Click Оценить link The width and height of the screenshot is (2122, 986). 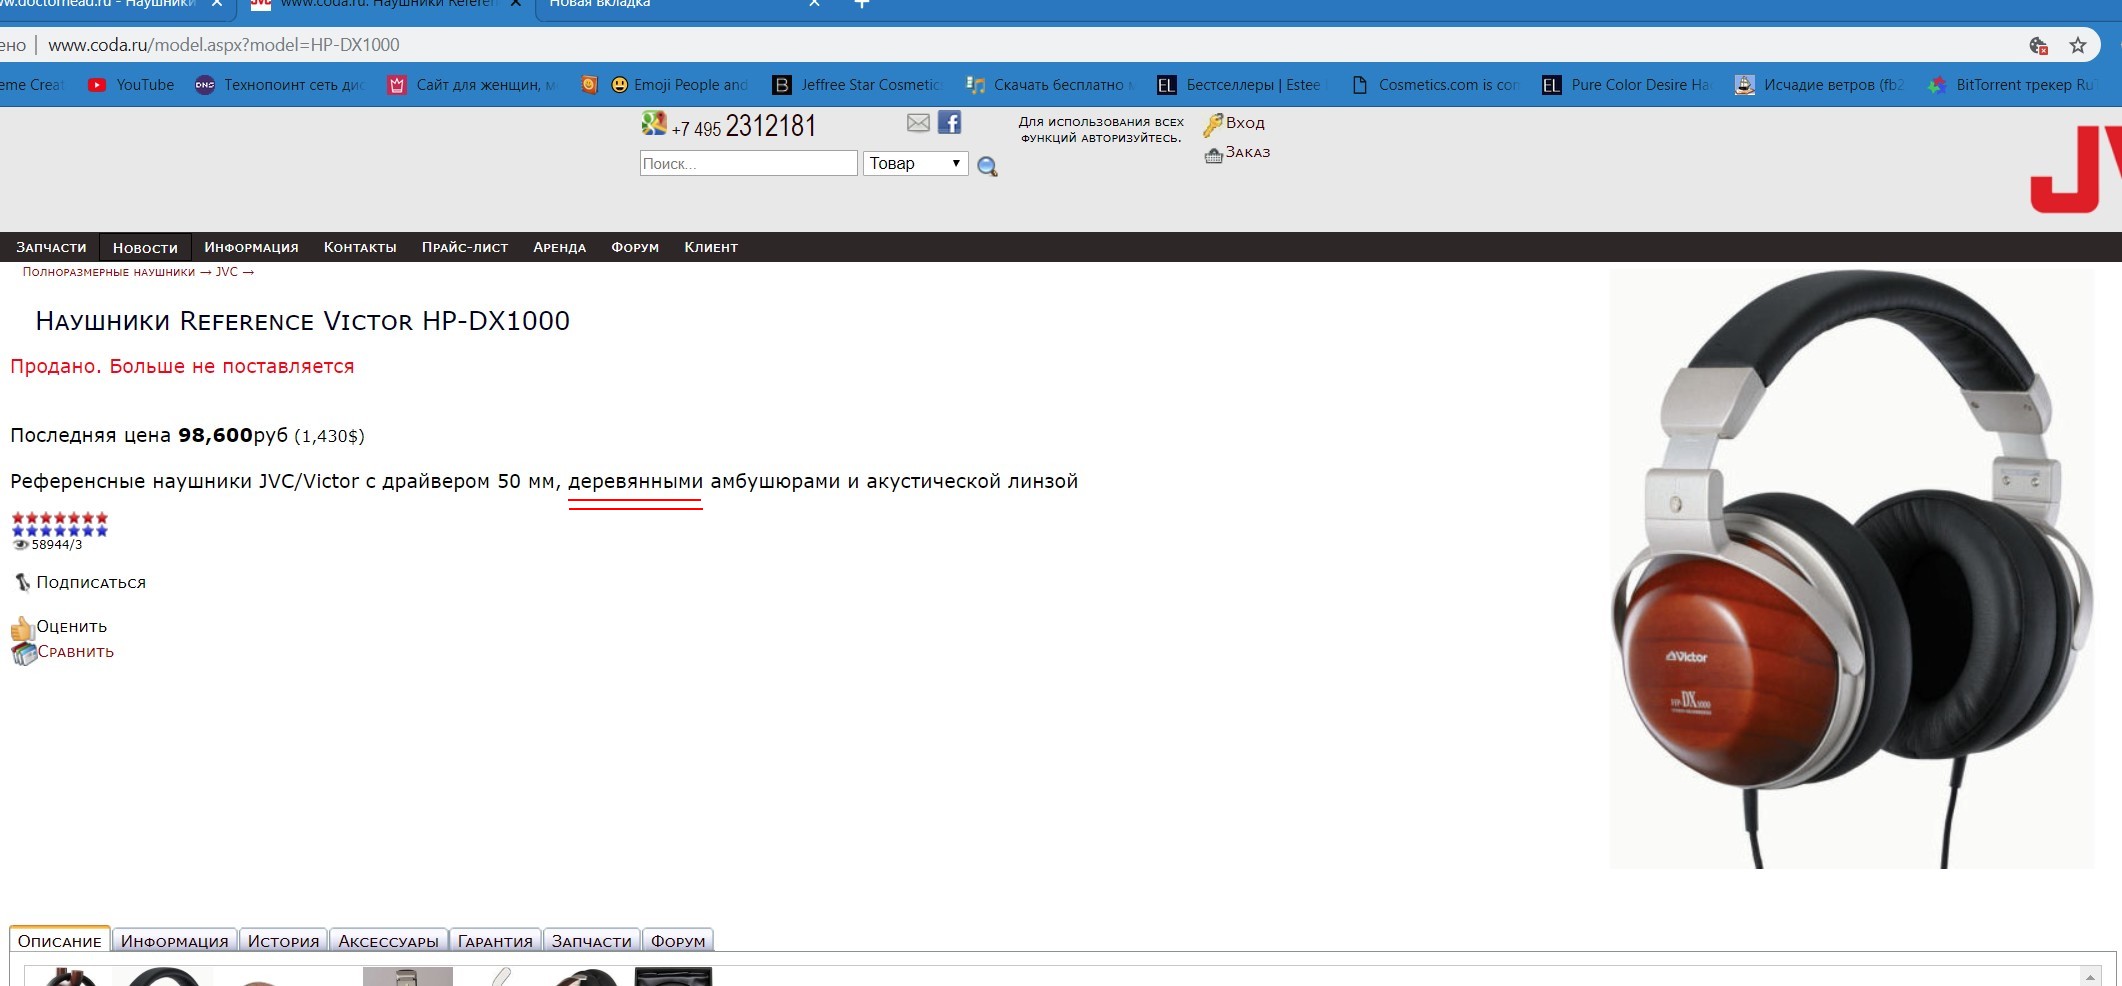coord(72,626)
